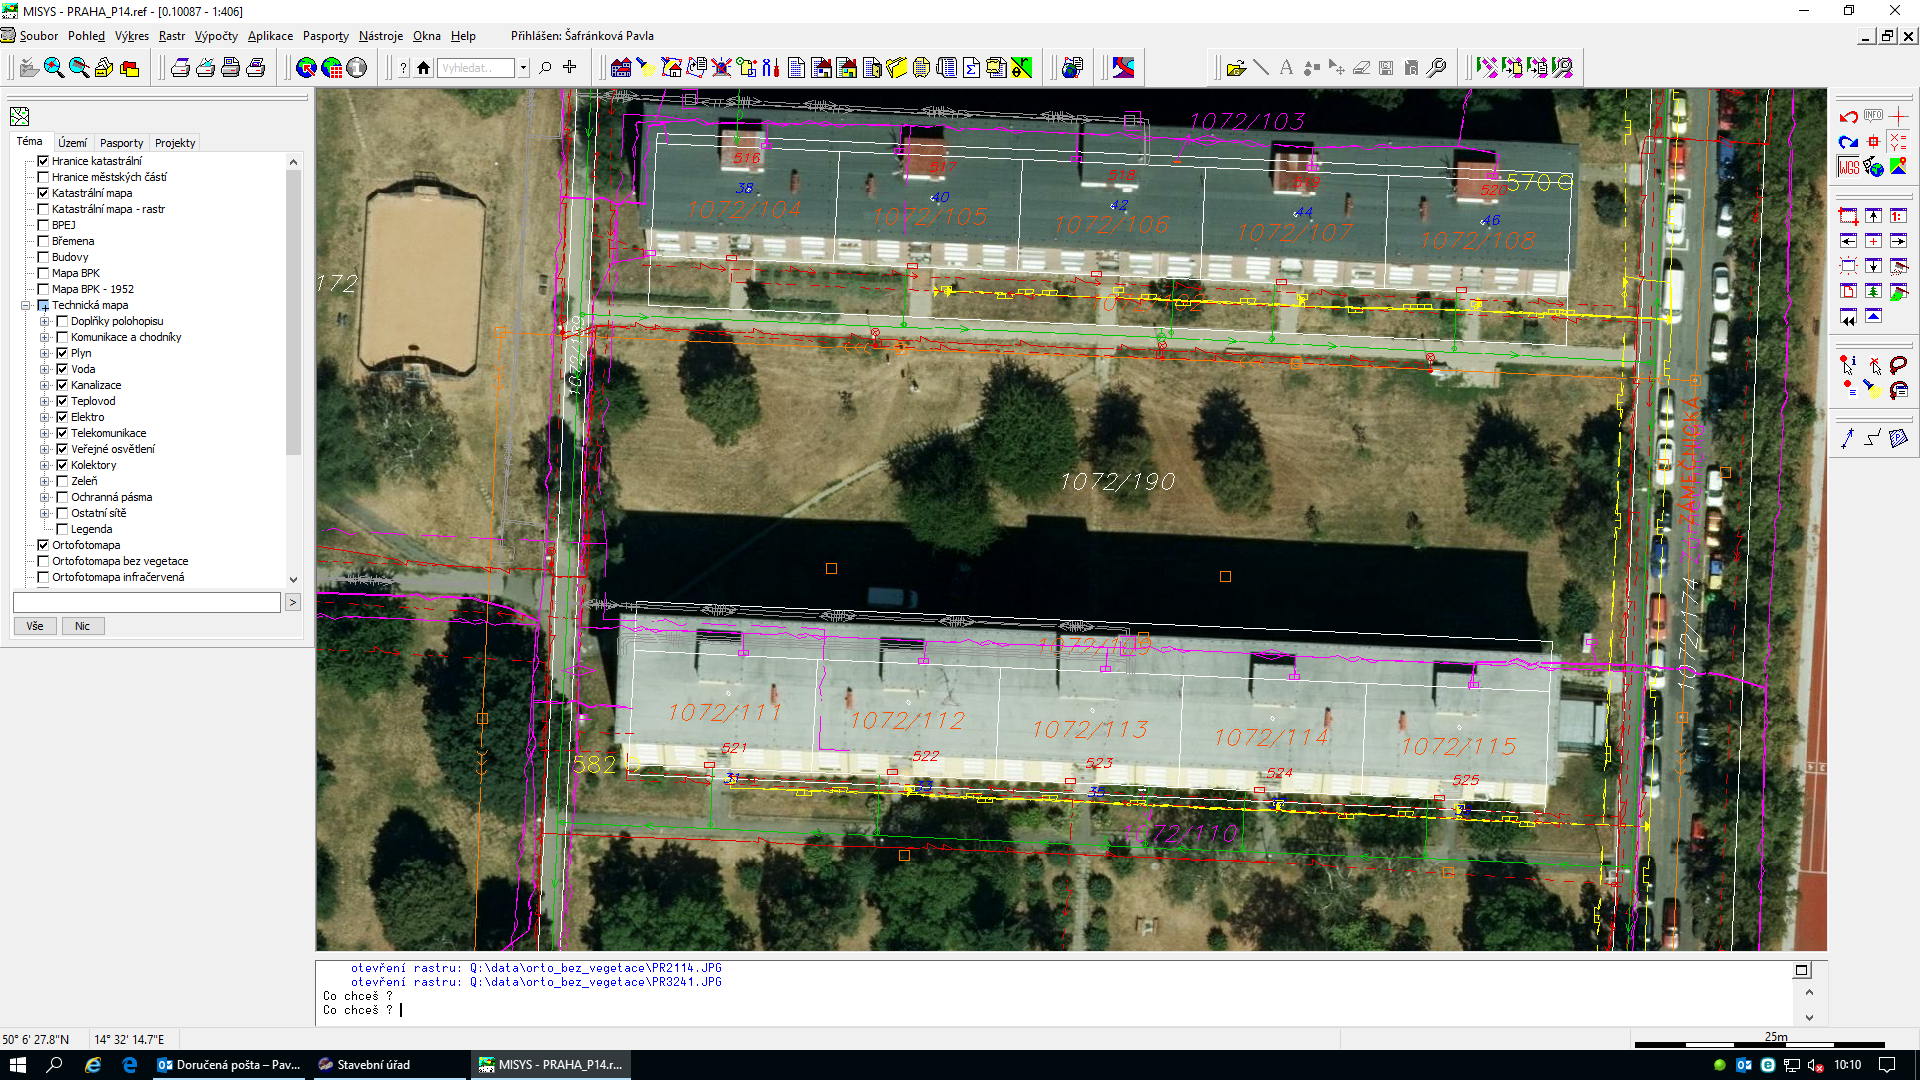Enable Hranice městských částí layer
This screenshot has height=1080, width=1920.
click(43, 177)
